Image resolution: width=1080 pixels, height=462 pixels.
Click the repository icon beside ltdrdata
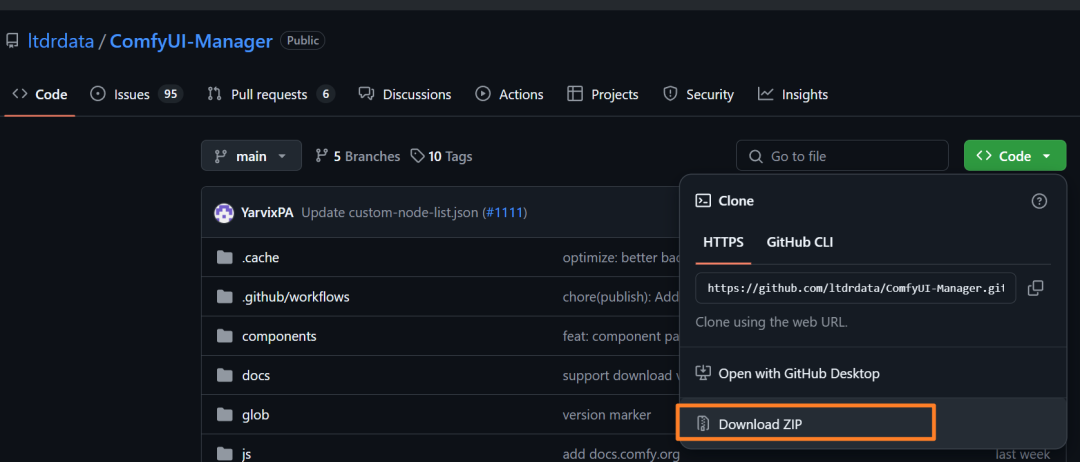click(x=12, y=41)
